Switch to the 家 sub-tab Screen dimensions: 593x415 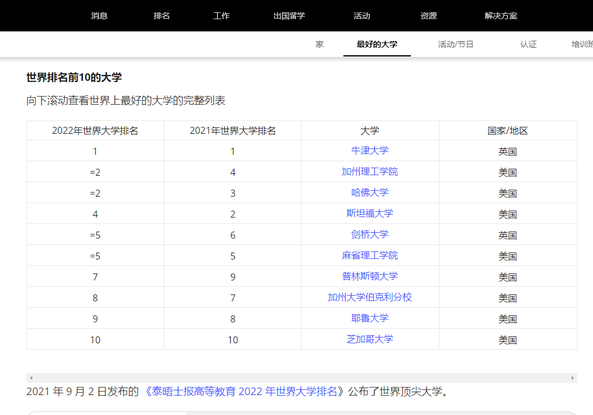pyautogui.click(x=320, y=44)
